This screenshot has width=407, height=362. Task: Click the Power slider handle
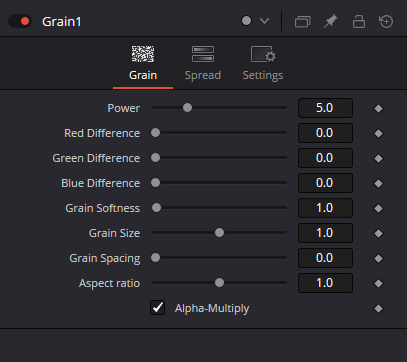coord(187,108)
